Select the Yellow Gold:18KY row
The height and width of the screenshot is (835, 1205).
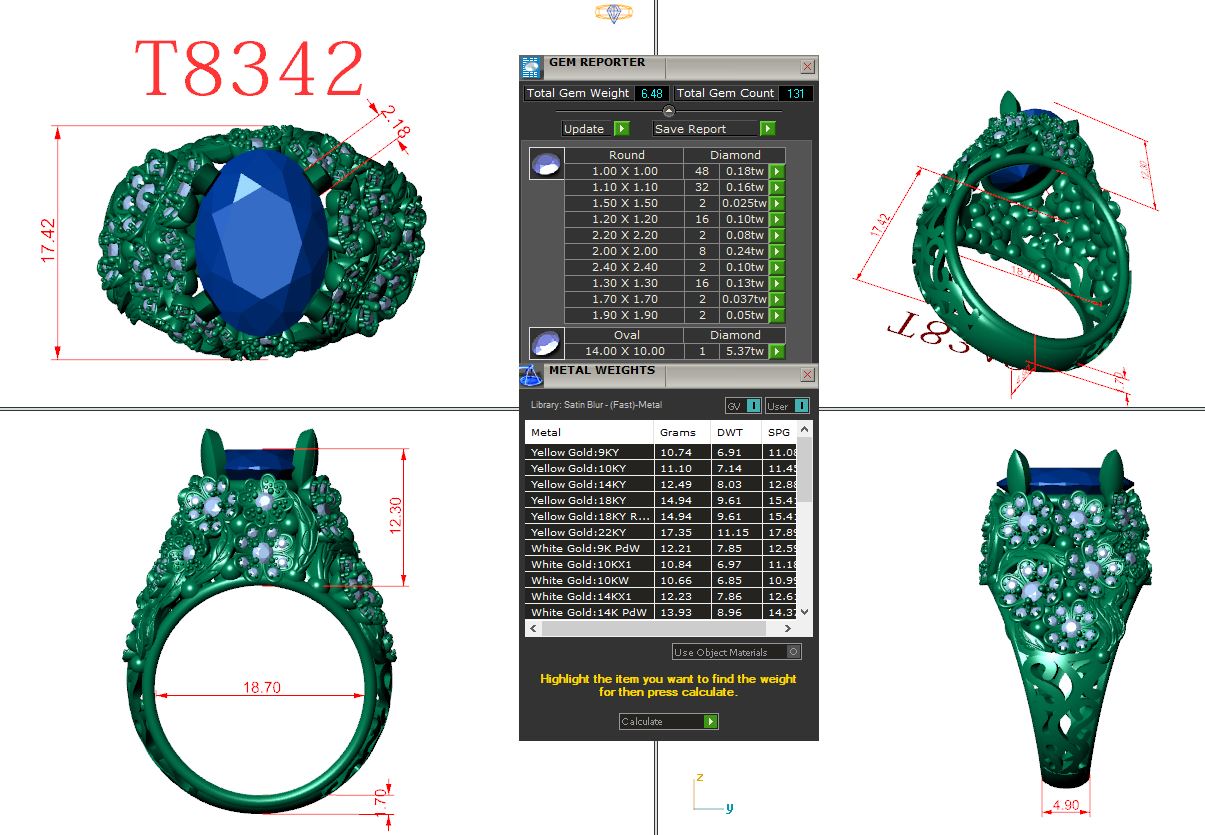point(589,500)
